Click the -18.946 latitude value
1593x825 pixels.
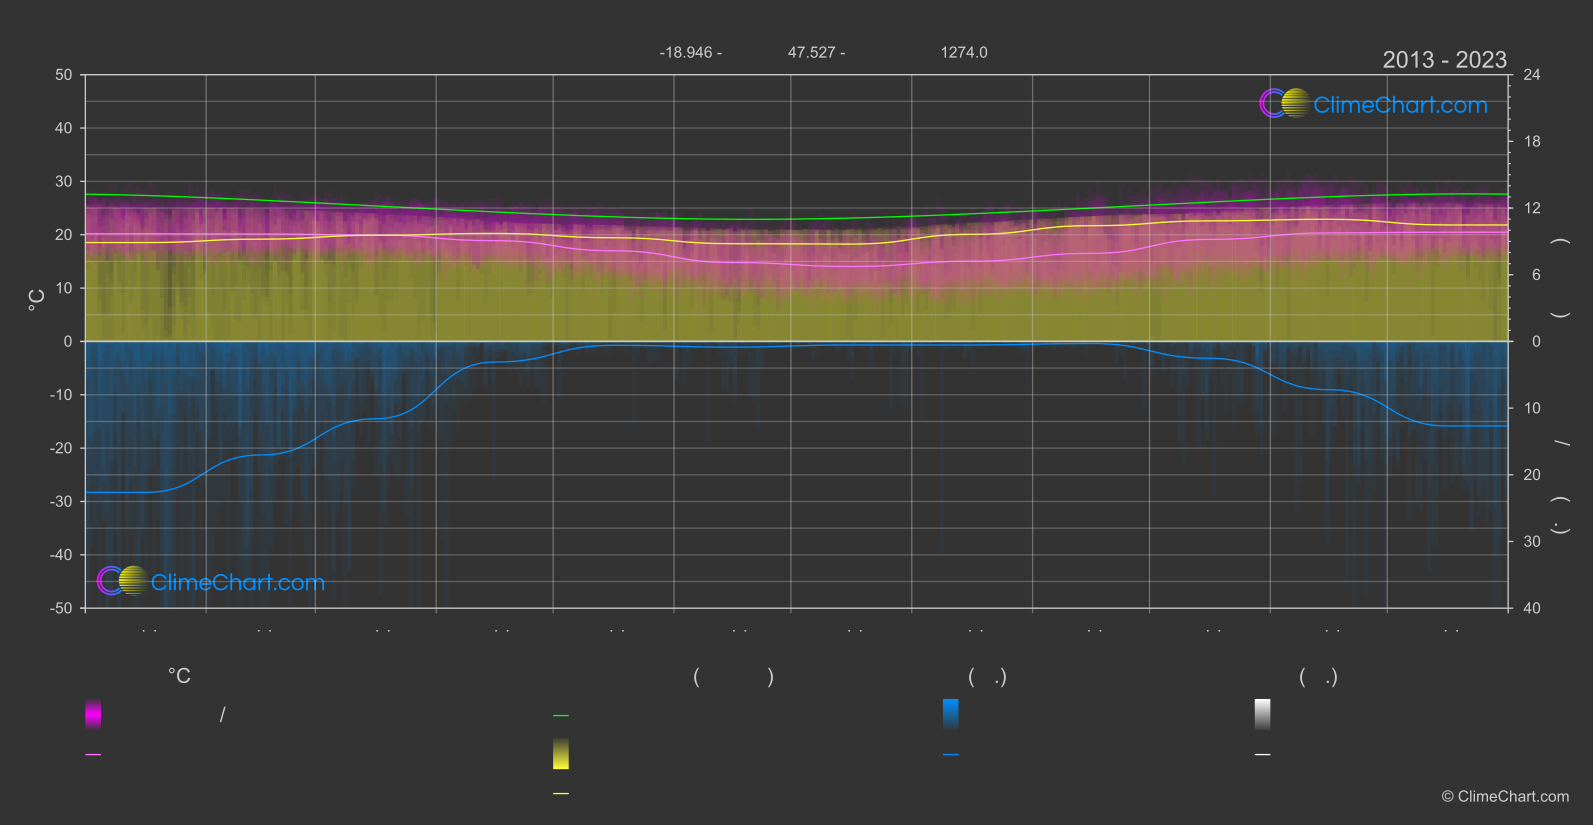(685, 52)
